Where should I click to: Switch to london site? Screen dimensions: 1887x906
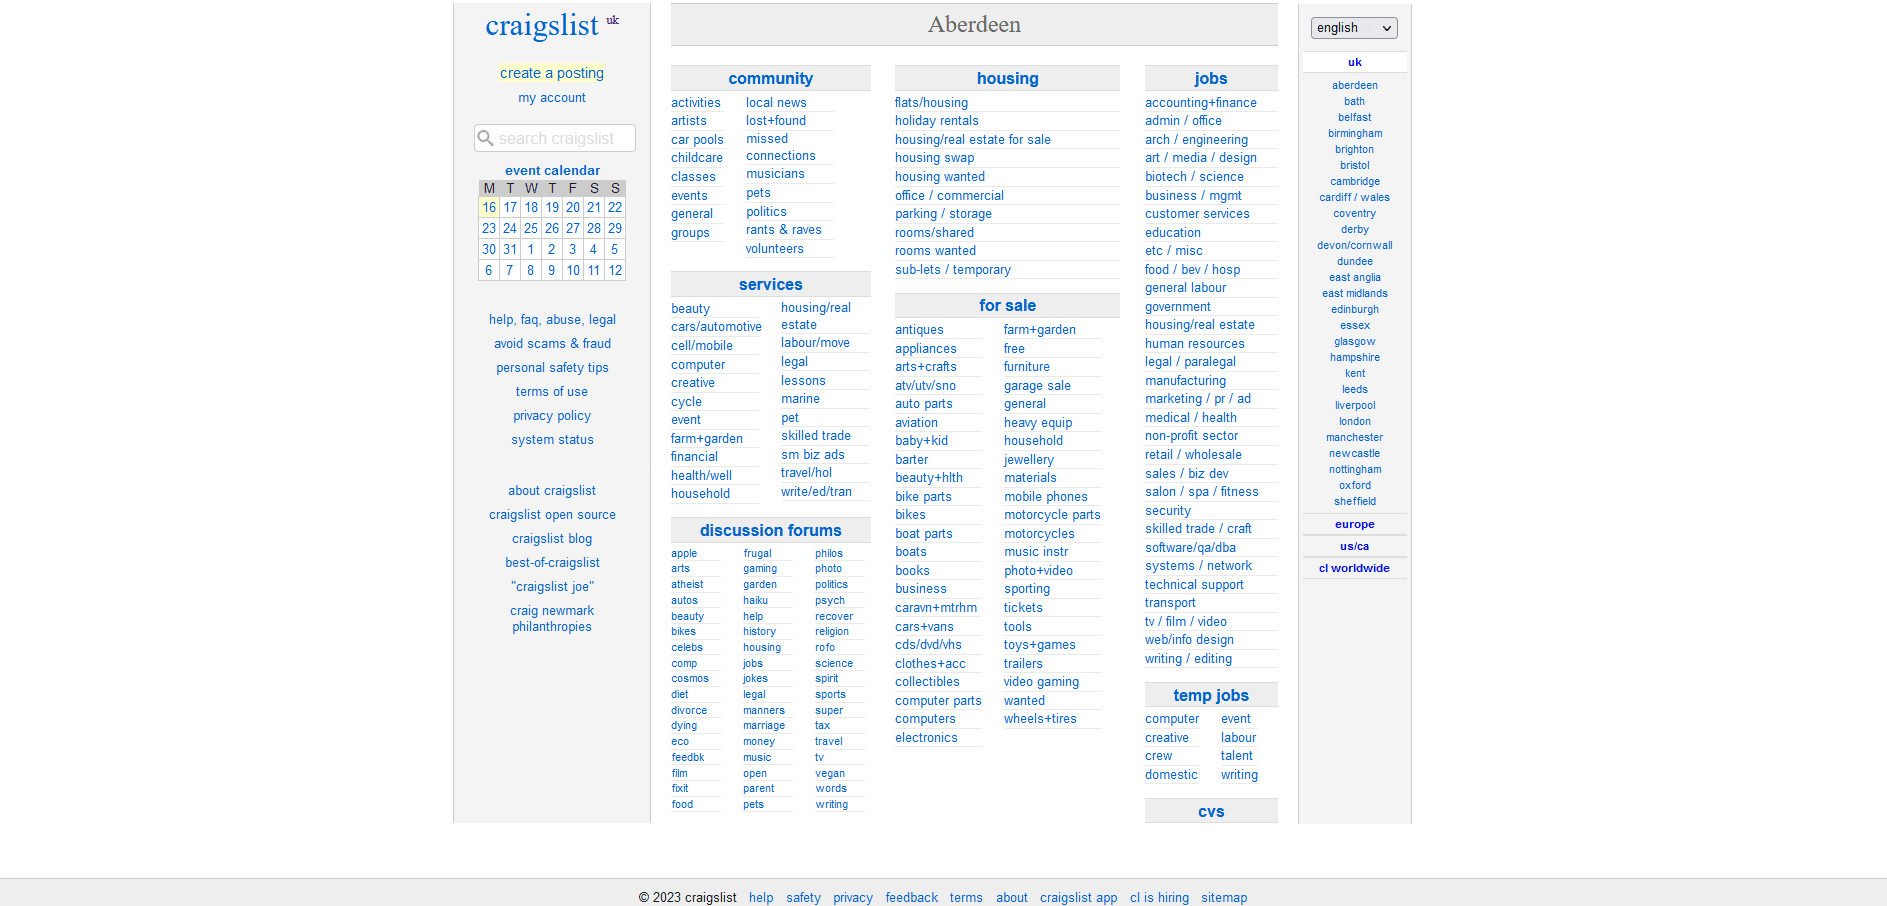point(1354,422)
